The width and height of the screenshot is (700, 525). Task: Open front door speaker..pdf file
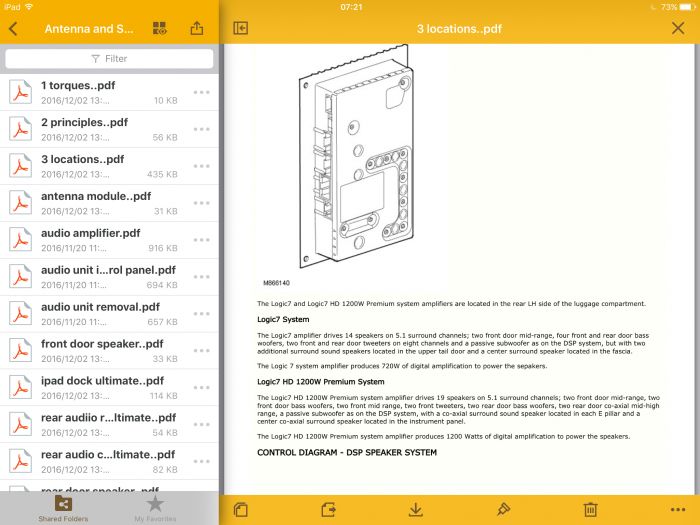[x=109, y=351]
